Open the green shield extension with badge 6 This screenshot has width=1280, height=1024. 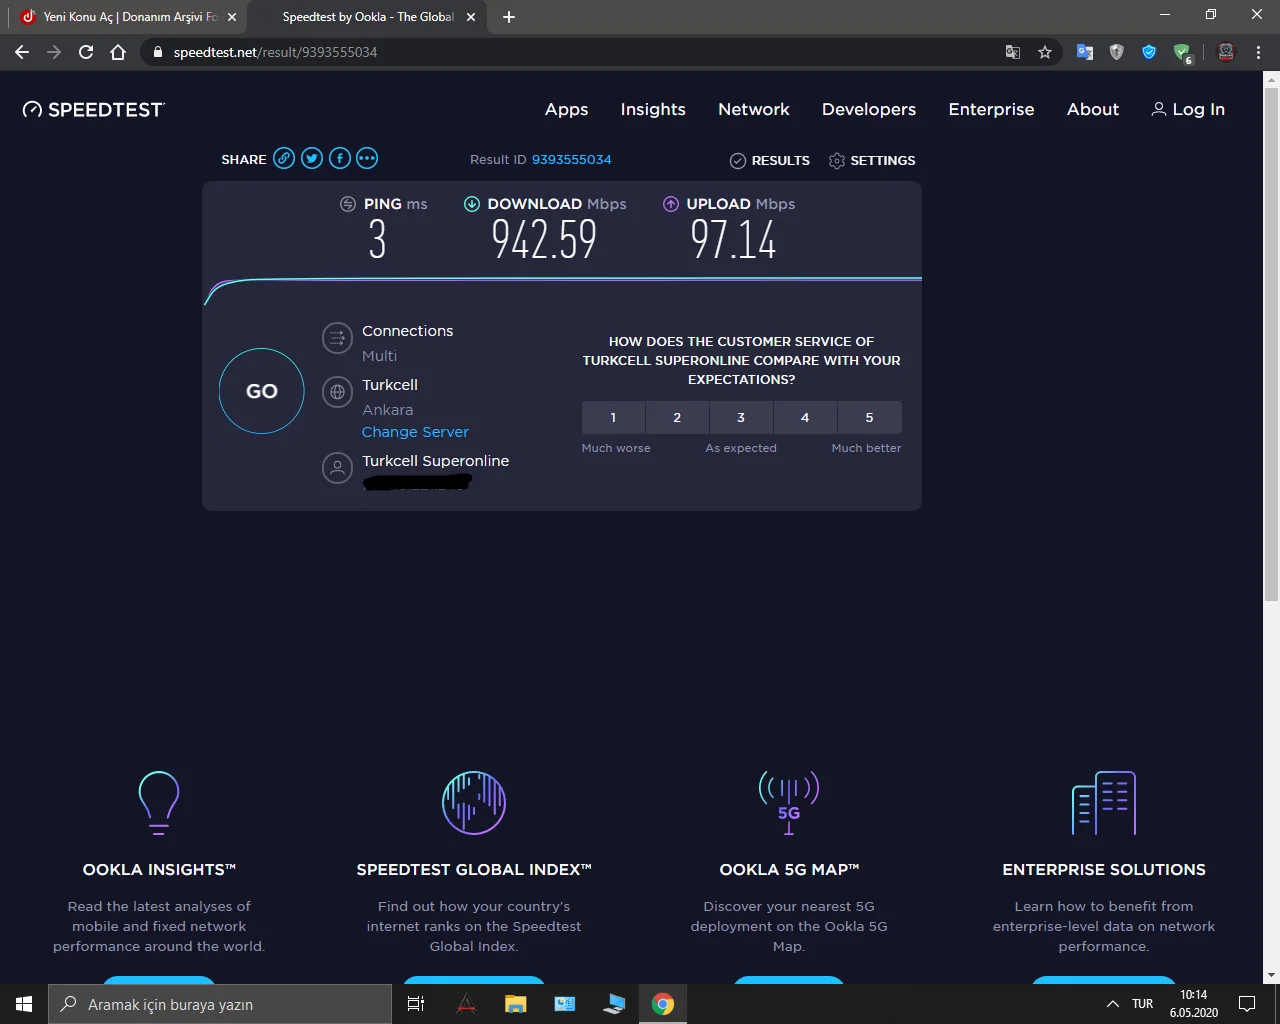1183,53
